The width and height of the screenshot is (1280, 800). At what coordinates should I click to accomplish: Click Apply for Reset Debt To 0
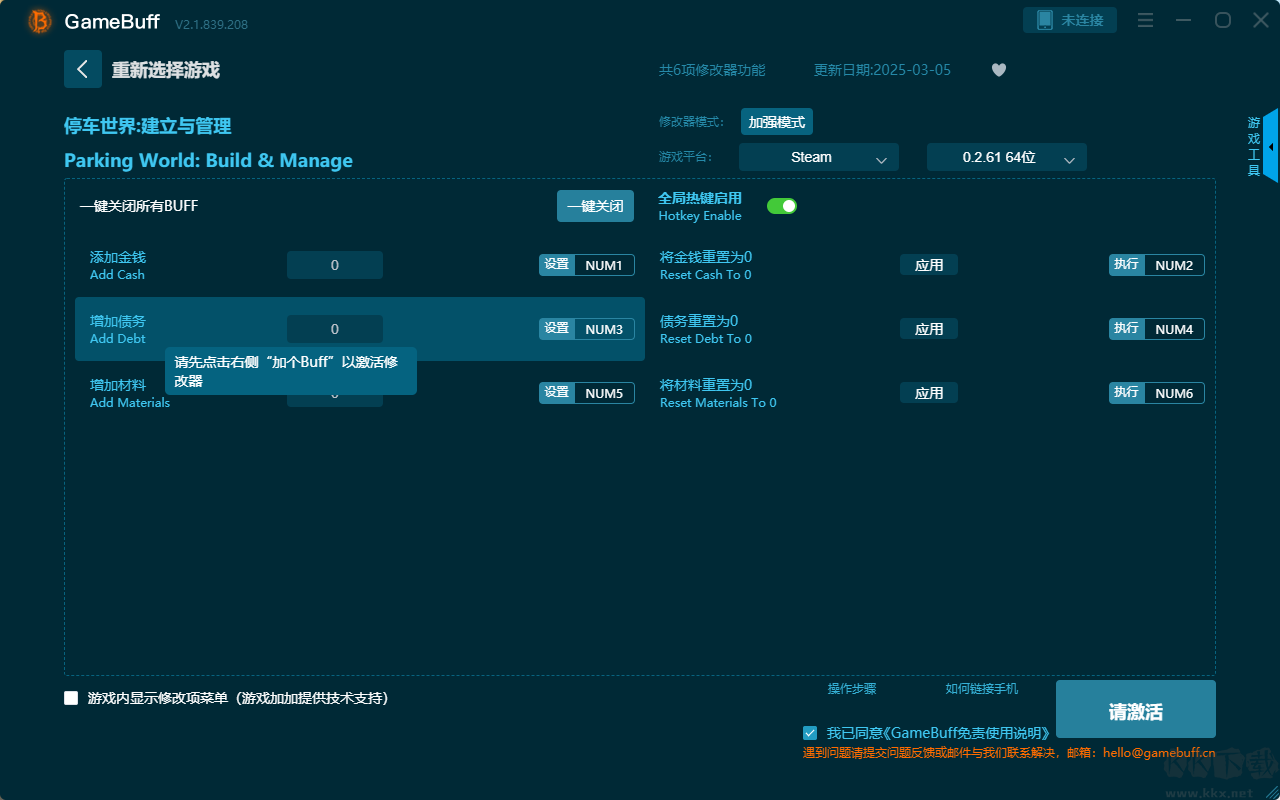coord(928,329)
